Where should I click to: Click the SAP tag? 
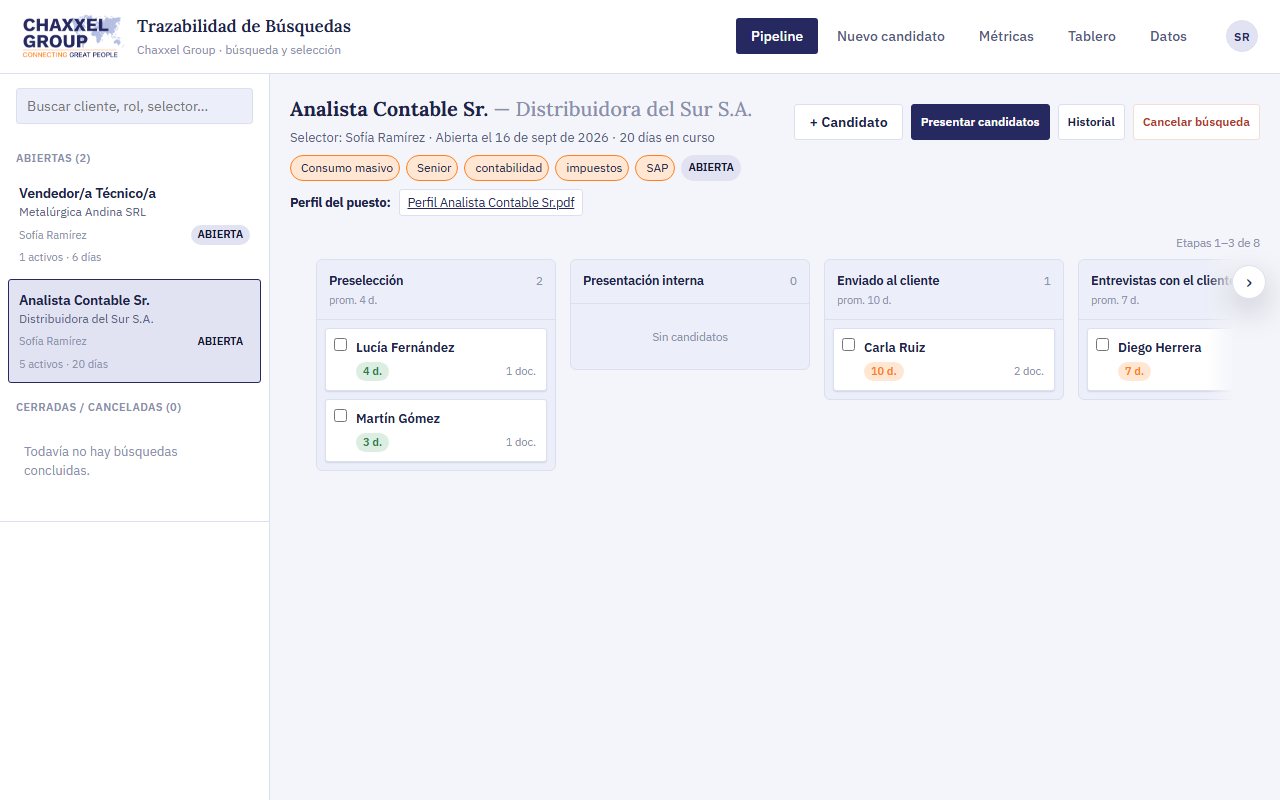point(657,168)
